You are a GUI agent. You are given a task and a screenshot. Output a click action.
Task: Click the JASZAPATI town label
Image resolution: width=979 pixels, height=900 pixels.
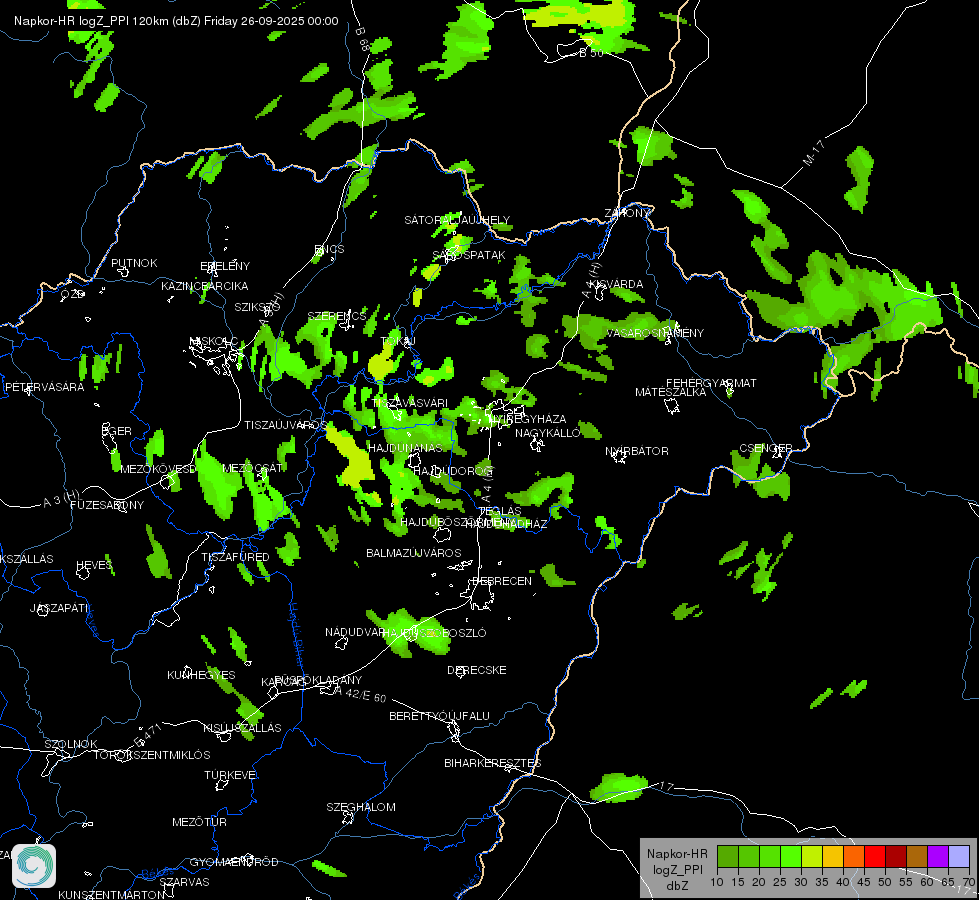click(x=59, y=608)
